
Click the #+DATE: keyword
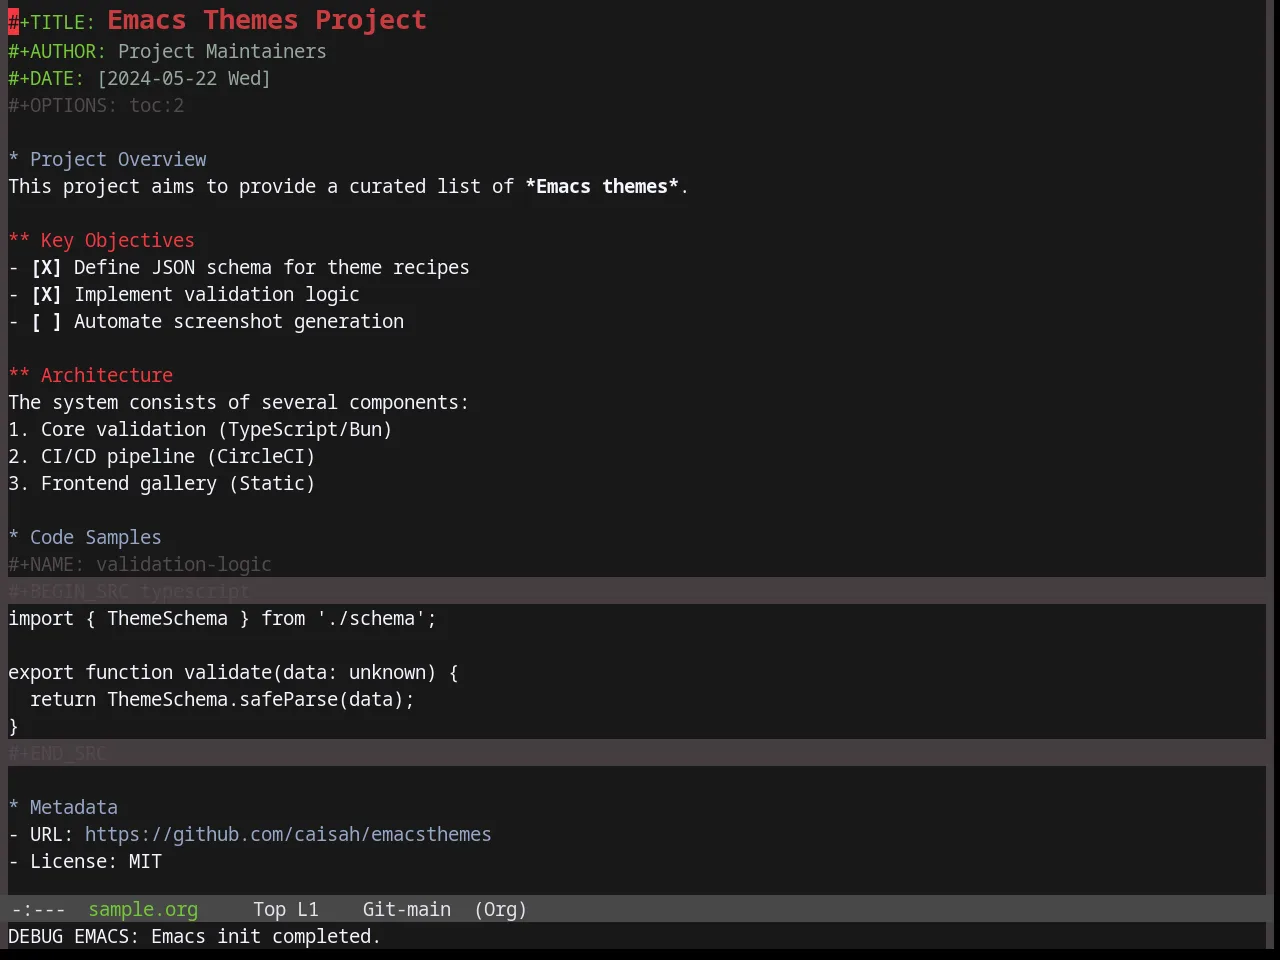point(46,79)
